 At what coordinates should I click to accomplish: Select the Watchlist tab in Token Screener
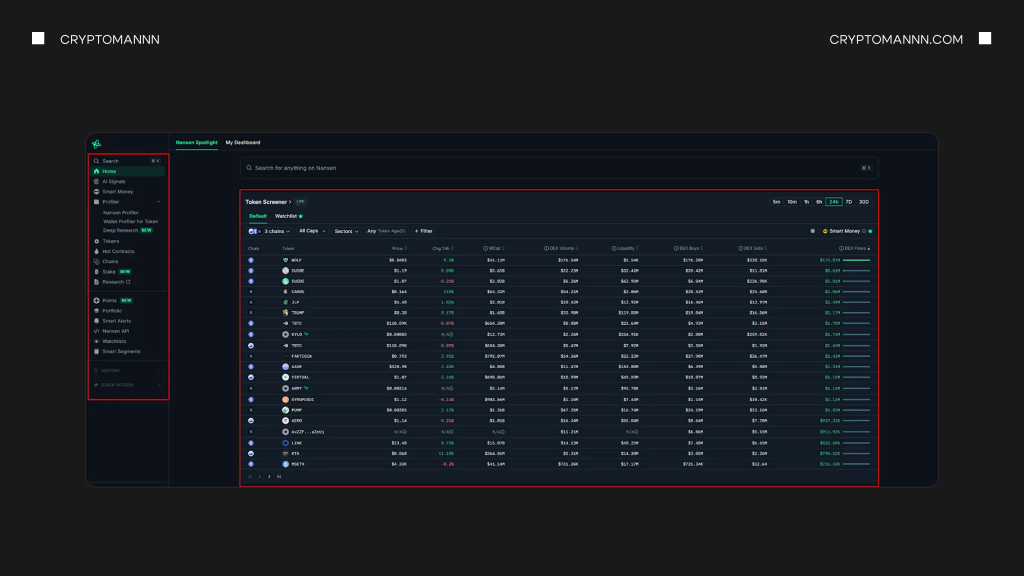[x=287, y=216]
